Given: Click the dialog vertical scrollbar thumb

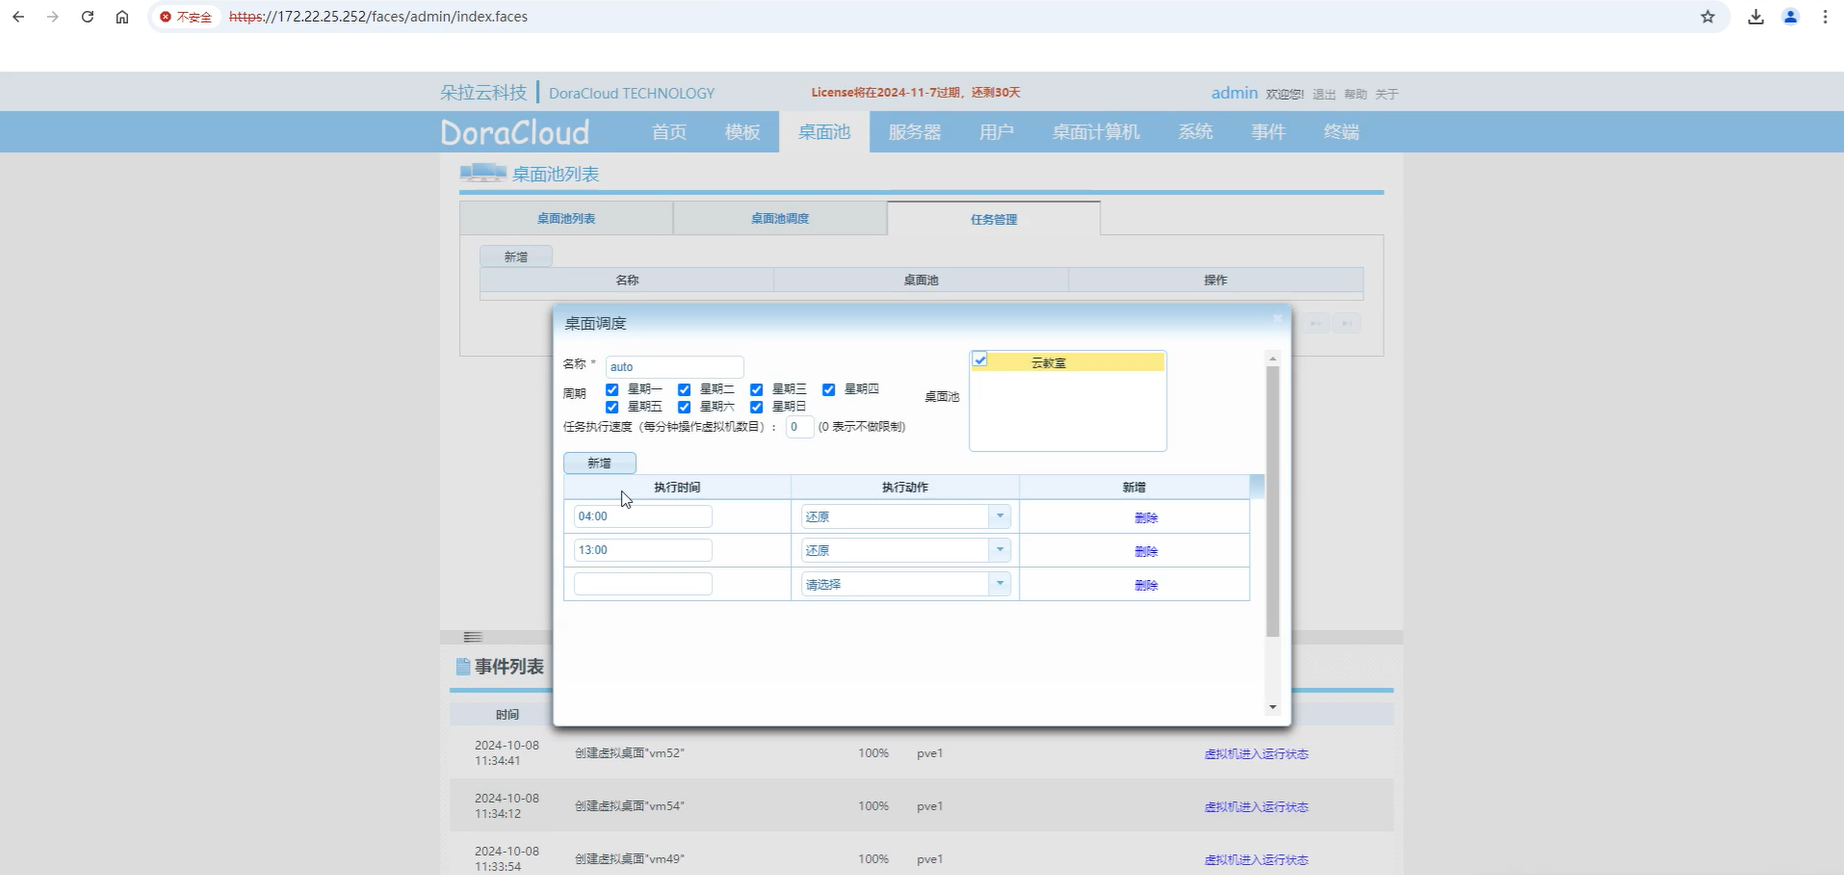Looking at the screenshot, I should pyautogui.click(x=1273, y=500).
